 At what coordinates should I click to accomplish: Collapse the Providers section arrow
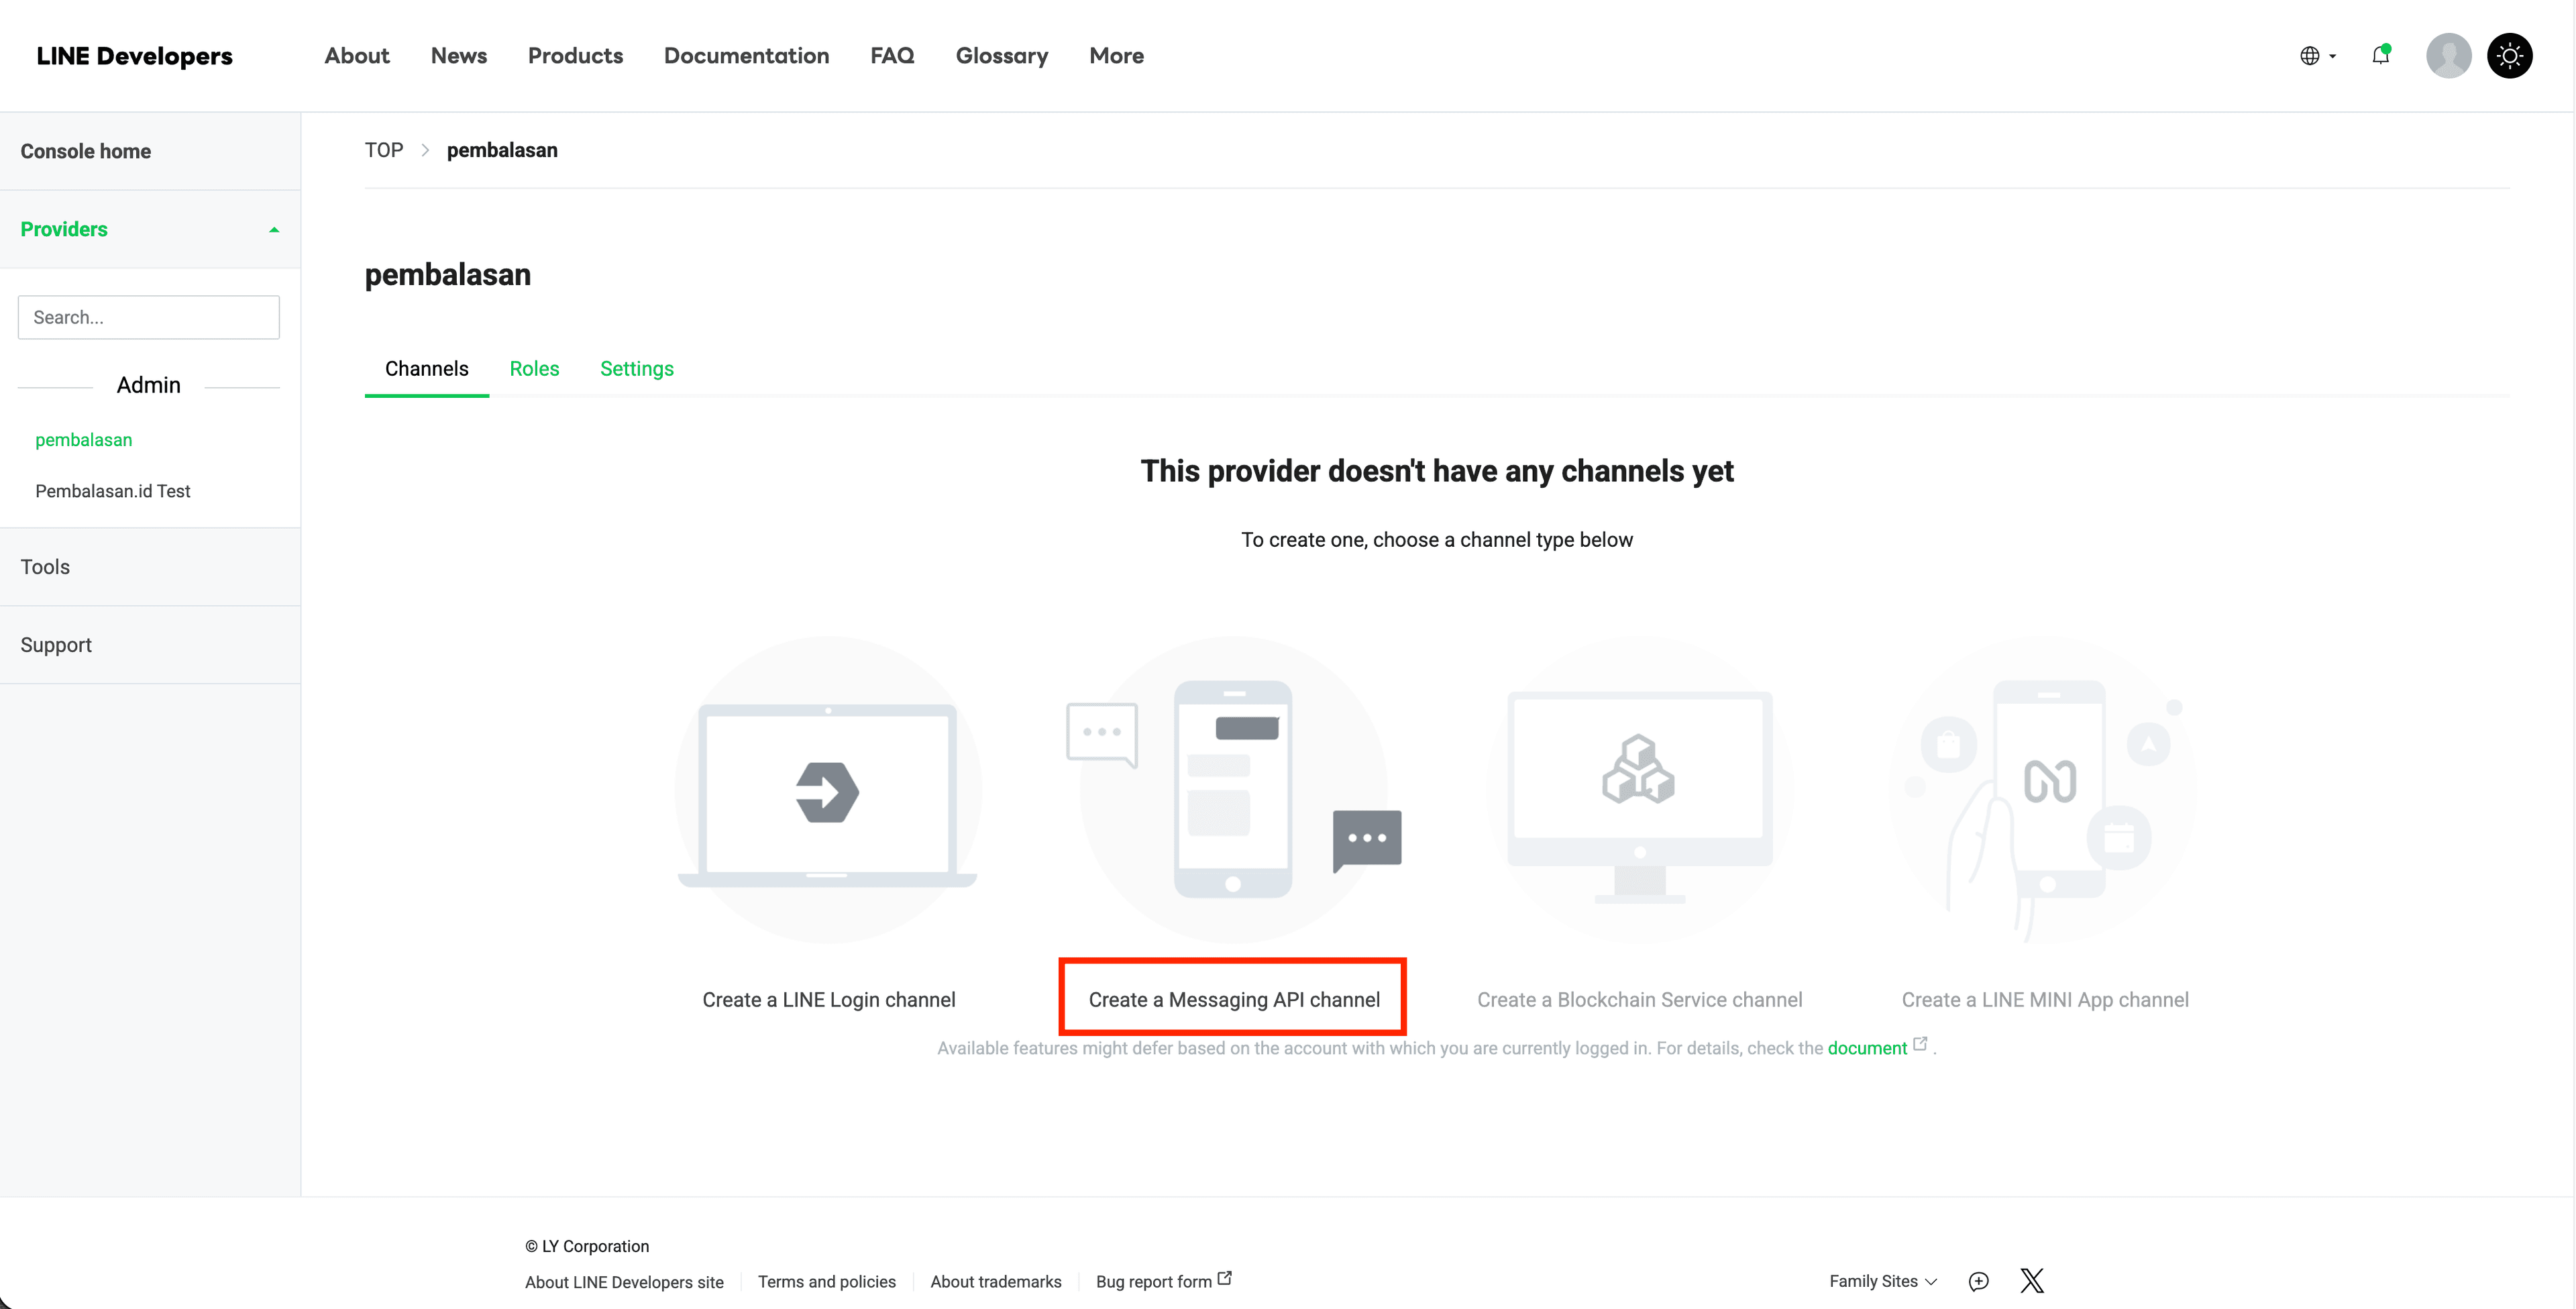pyautogui.click(x=274, y=230)
